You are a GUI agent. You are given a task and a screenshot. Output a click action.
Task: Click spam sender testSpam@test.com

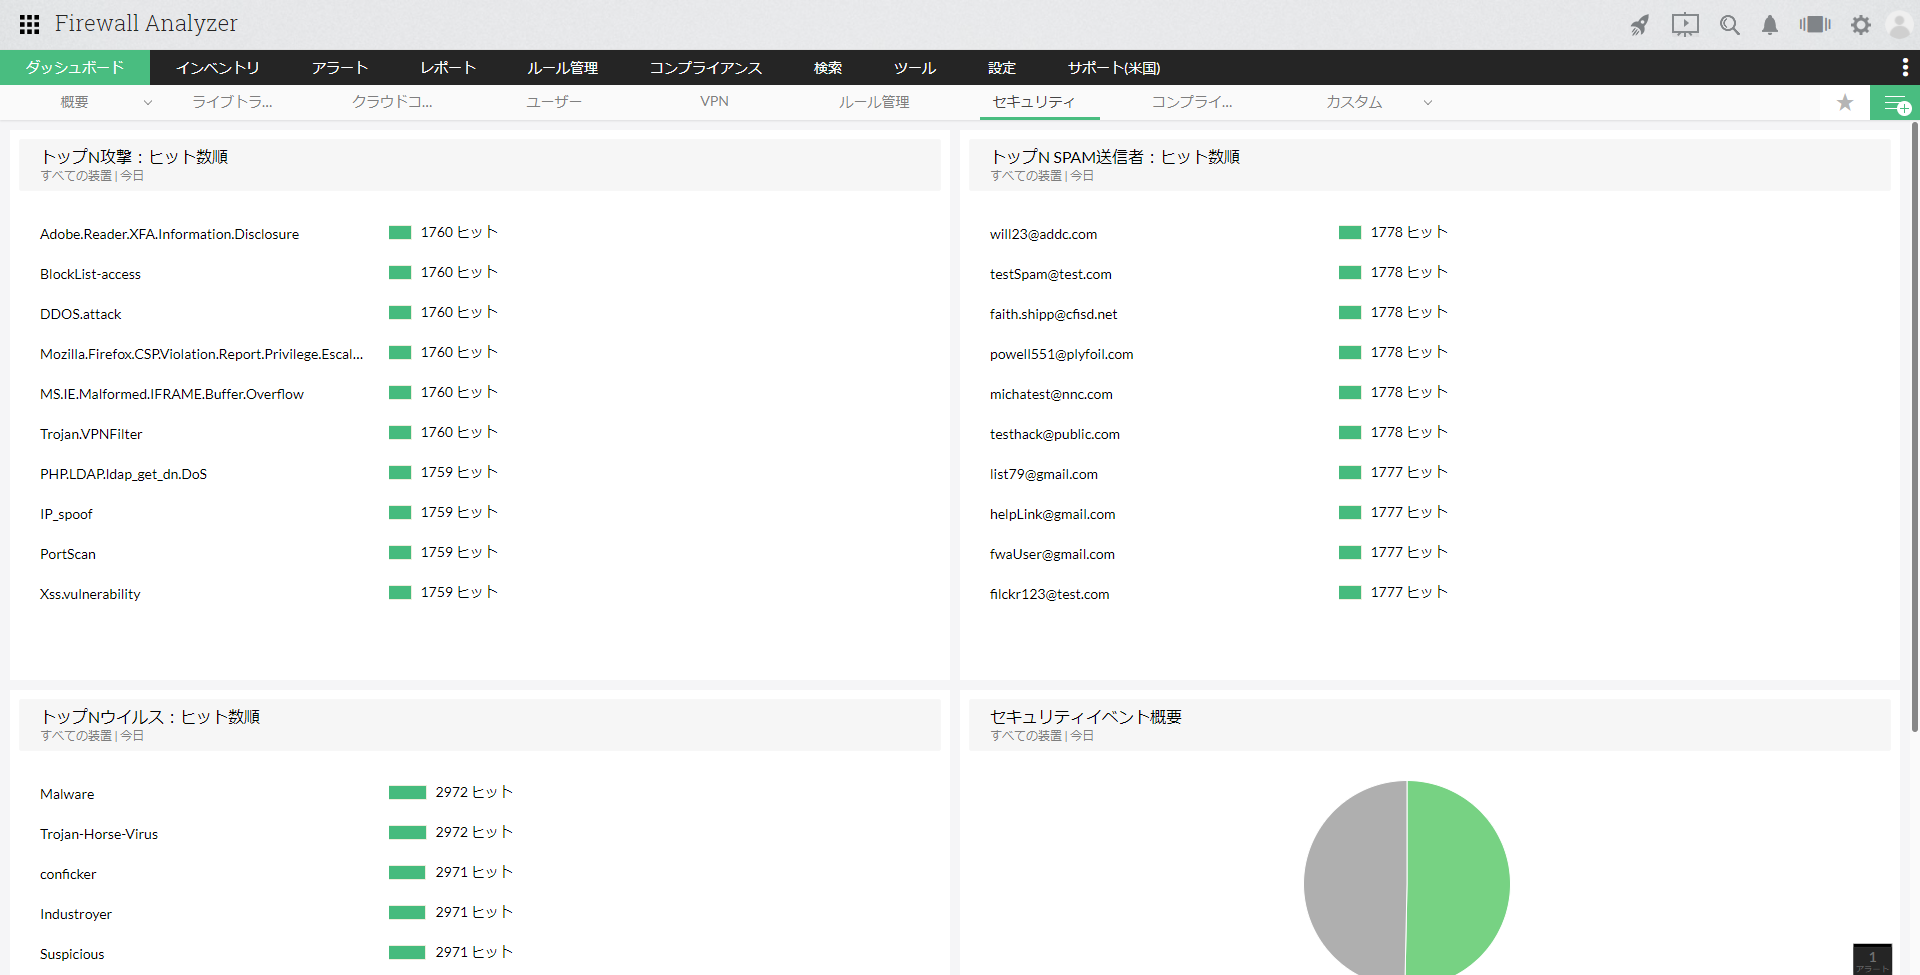[1051, 274]
